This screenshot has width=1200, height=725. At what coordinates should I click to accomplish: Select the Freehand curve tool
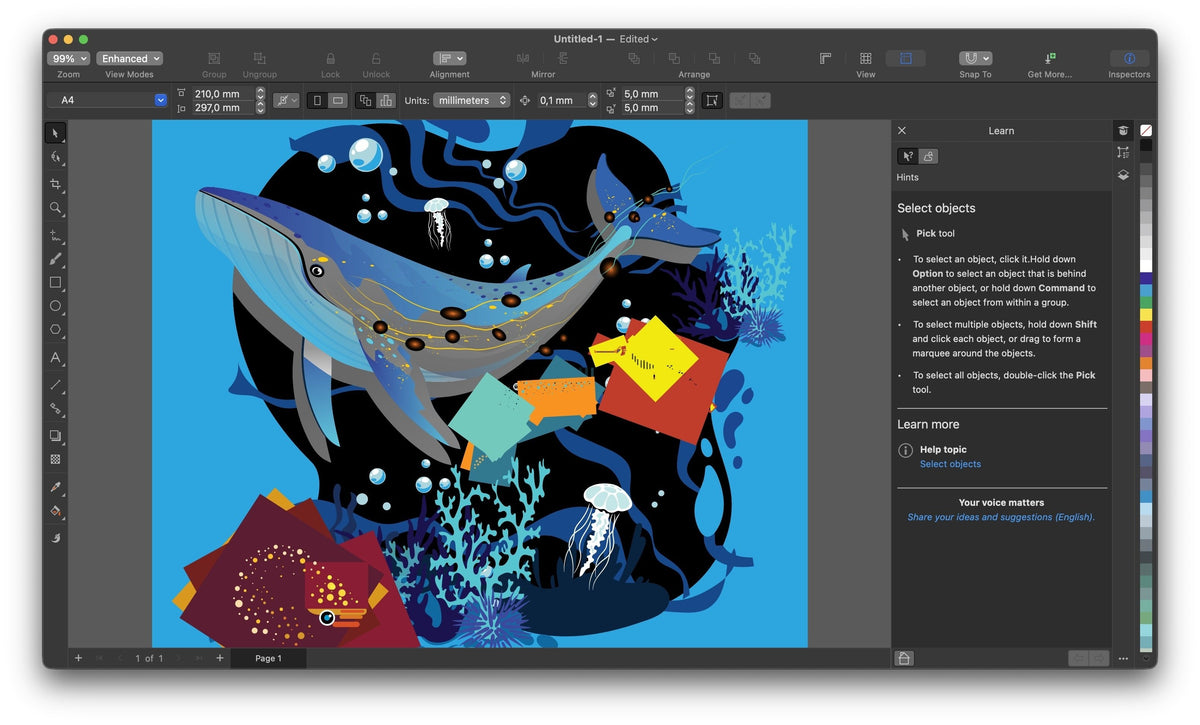[55, 236]
